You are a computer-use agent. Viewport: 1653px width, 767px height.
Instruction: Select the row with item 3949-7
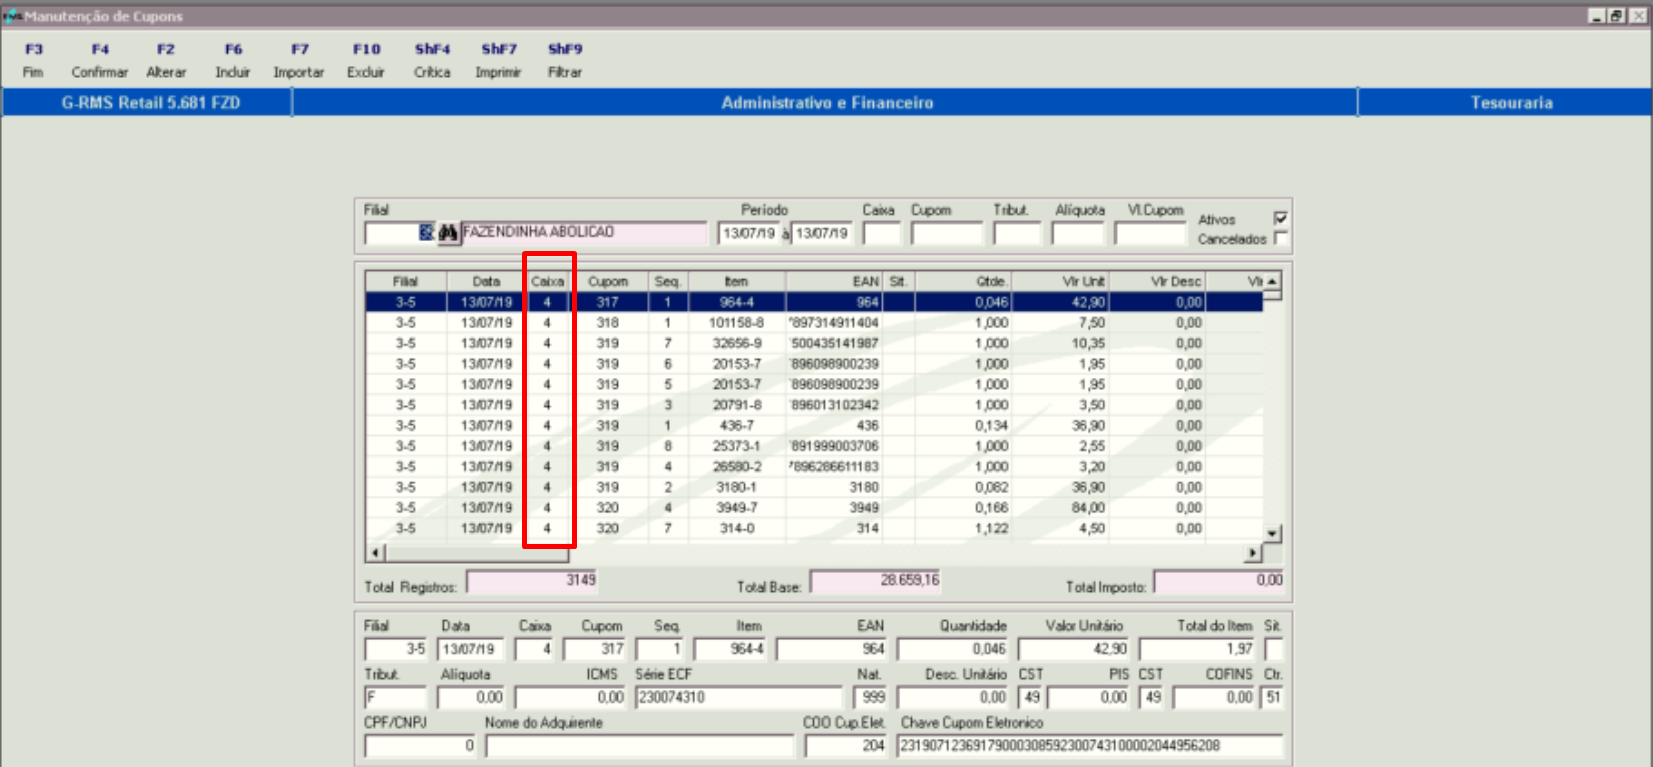pos(814,507)
